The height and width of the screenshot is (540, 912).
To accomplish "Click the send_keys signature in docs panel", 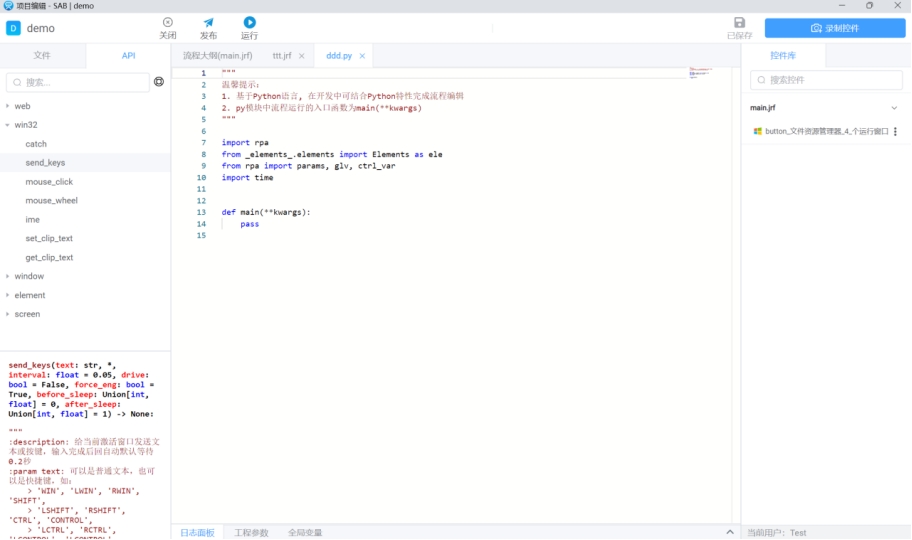I will pos(81,389).
